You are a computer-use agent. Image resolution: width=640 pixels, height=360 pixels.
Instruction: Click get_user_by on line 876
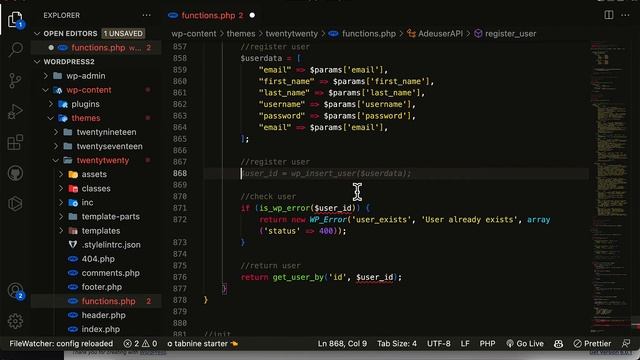[x=298, y=277]
